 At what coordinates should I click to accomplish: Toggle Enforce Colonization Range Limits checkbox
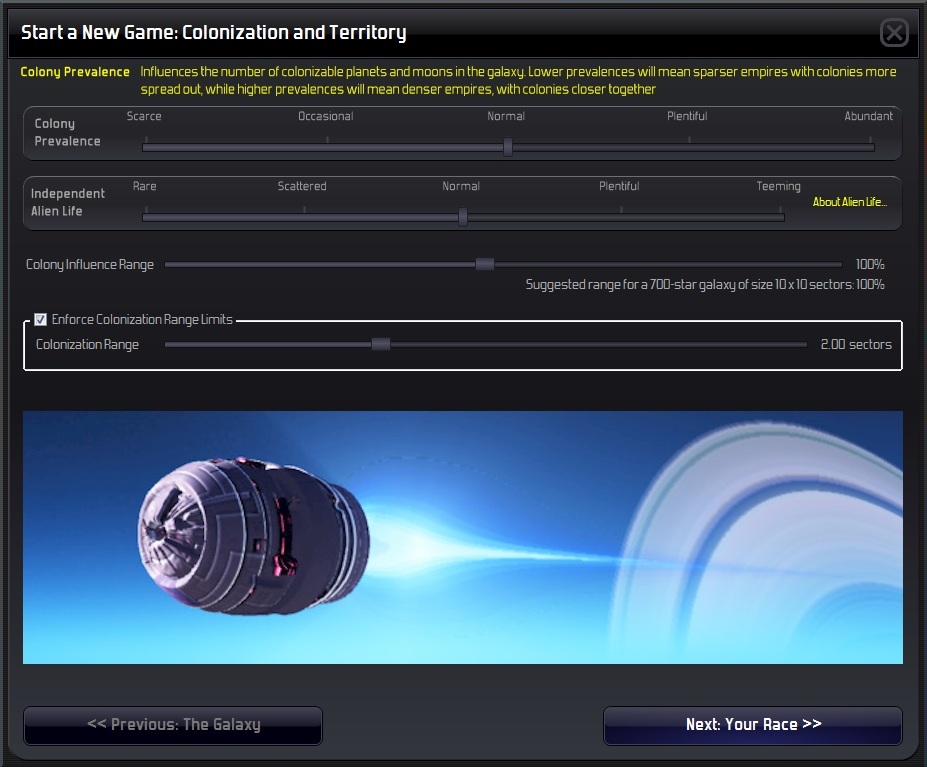point(40,319)
